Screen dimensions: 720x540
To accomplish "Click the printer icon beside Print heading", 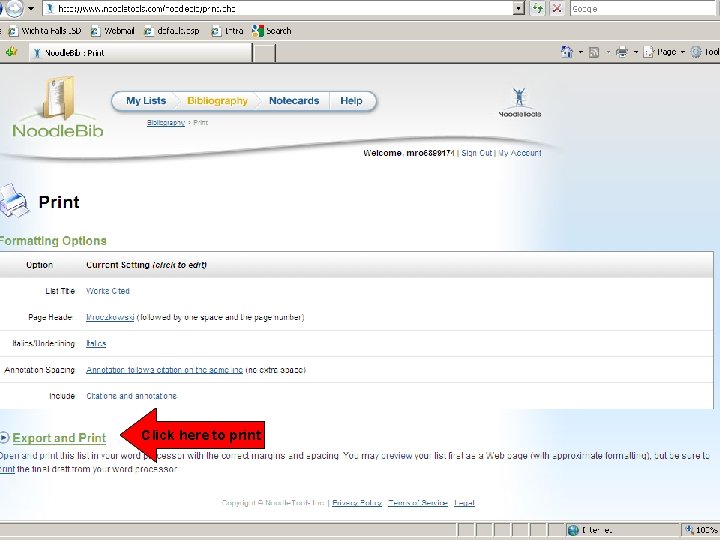I will [x=14, y=201].
